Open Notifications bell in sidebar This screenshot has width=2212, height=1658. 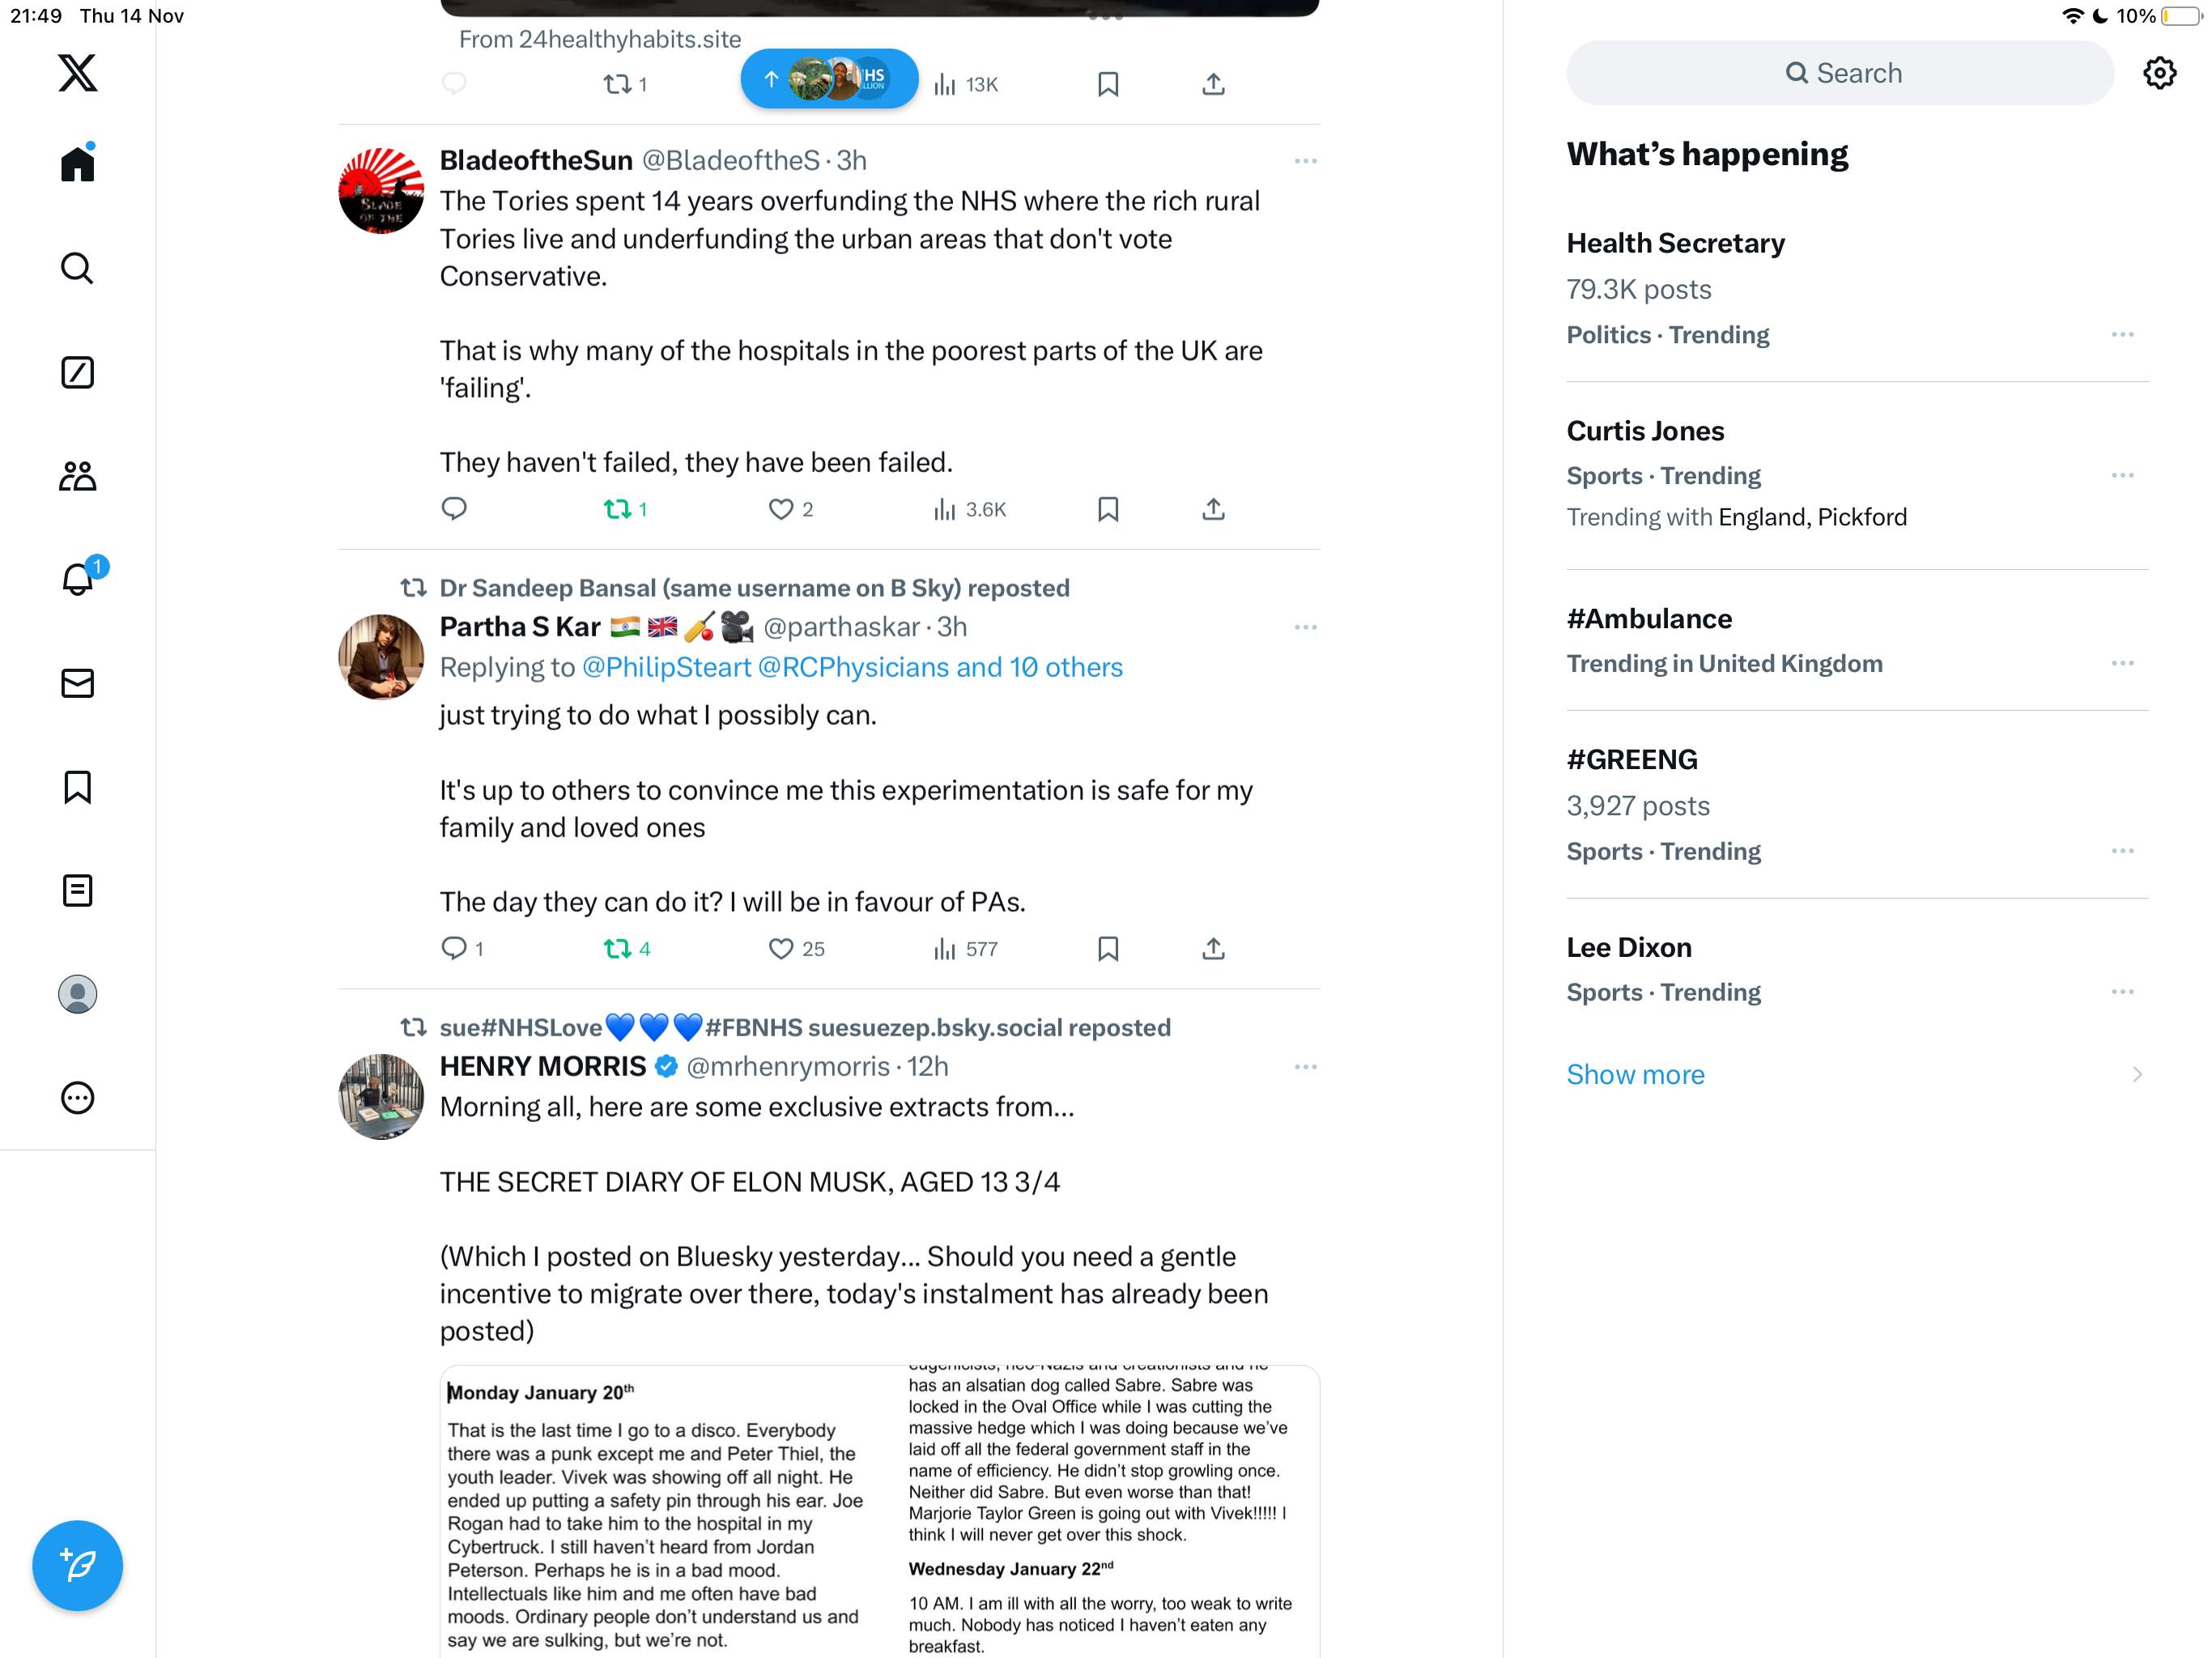click(77, 579)
